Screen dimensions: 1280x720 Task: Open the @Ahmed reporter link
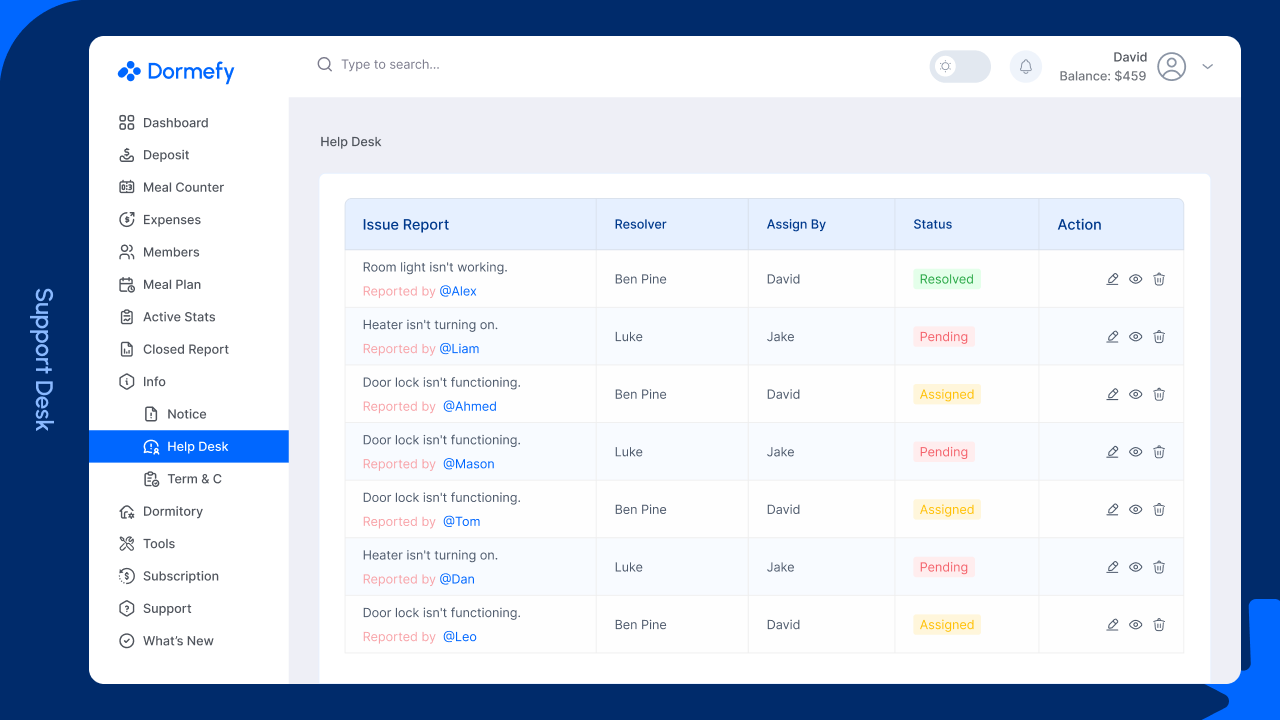[x=470, y=406]
